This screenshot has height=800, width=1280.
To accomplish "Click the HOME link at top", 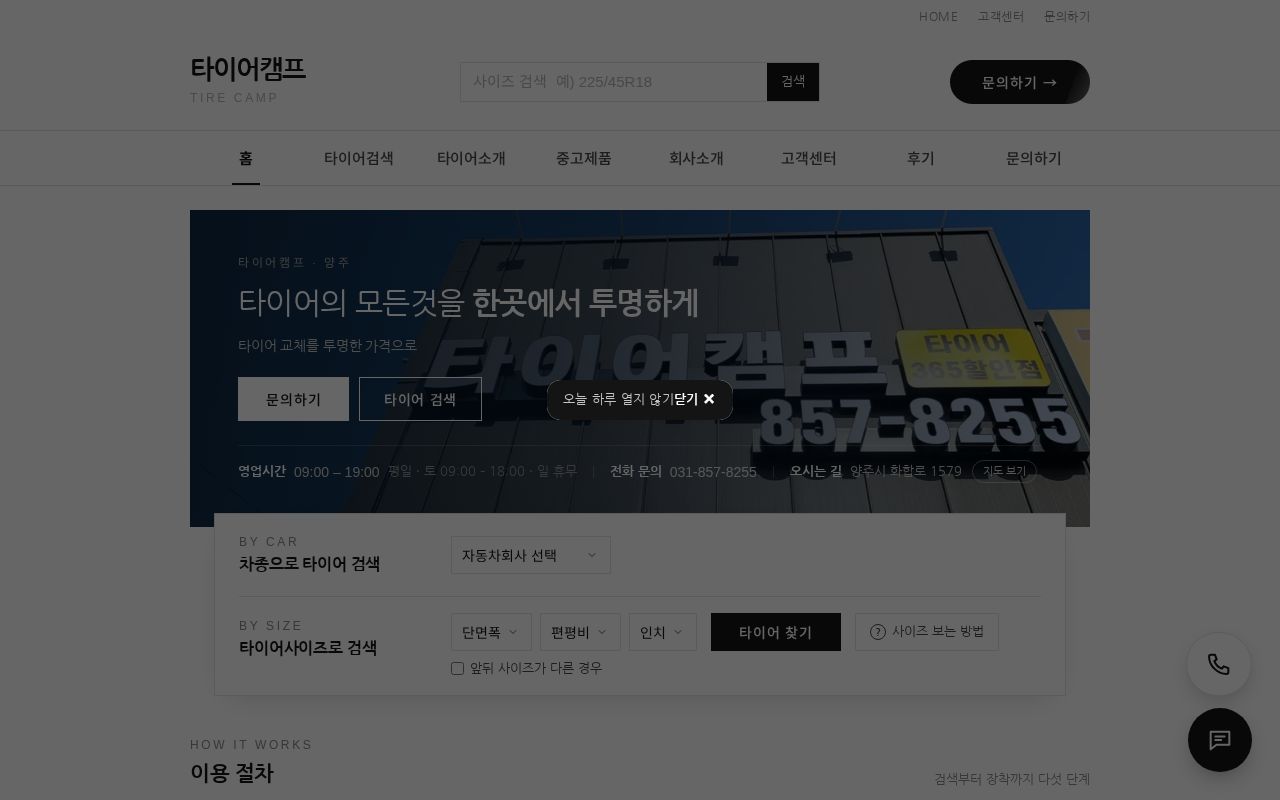I will (938, 16).
